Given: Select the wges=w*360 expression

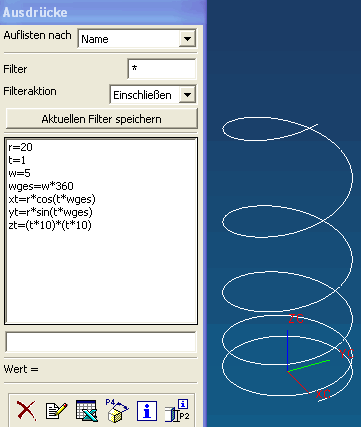Looking at the screenshot, I should (41, 186).
